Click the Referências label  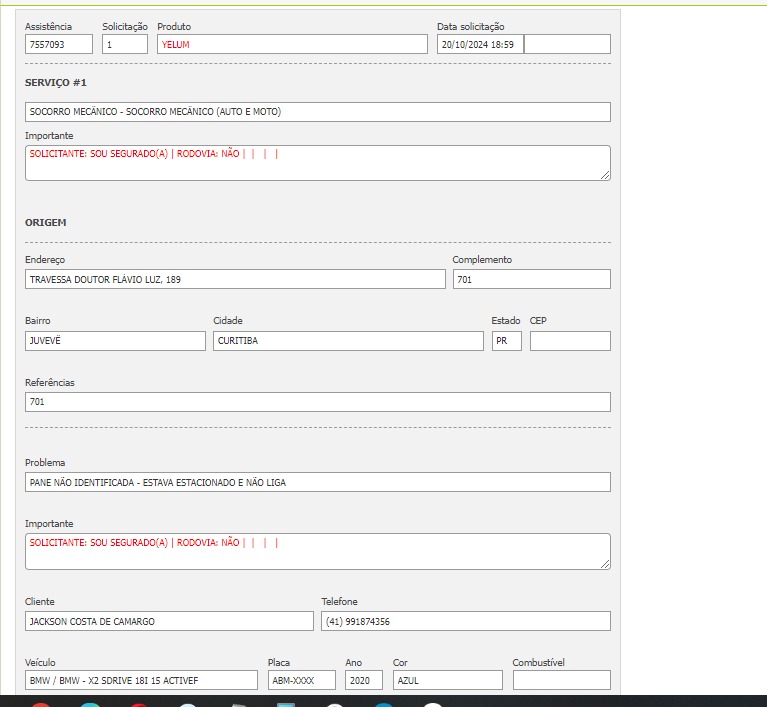click(50, 383)
